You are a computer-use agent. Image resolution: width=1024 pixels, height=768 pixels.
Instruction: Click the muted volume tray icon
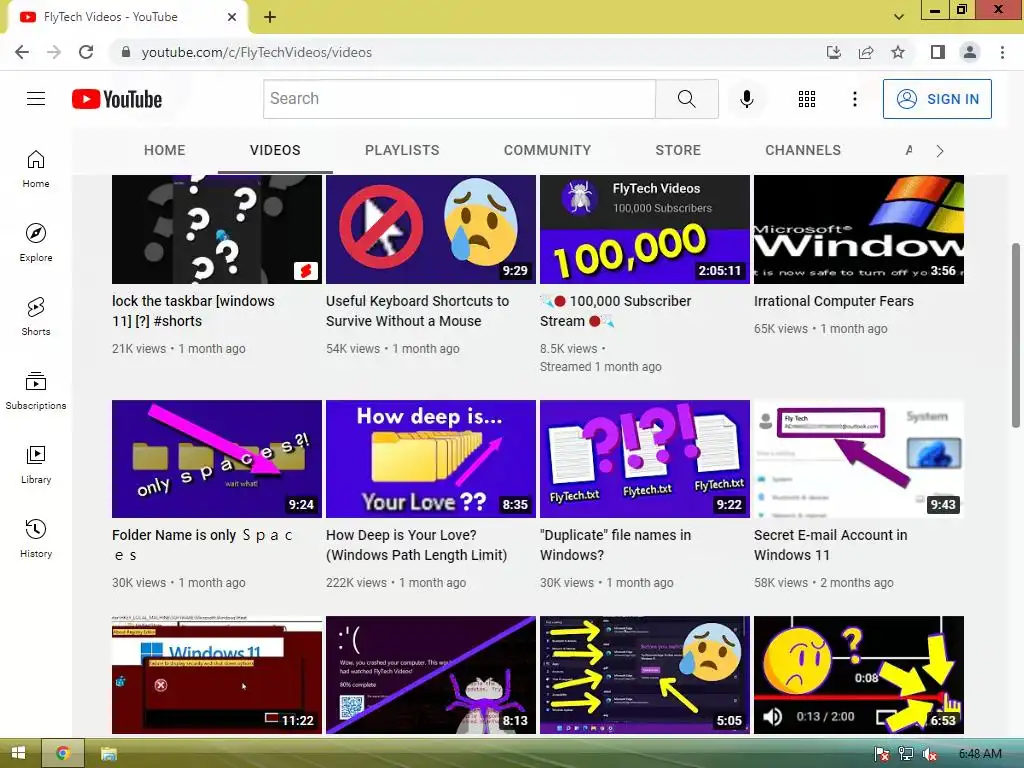[x=929, y=754]
